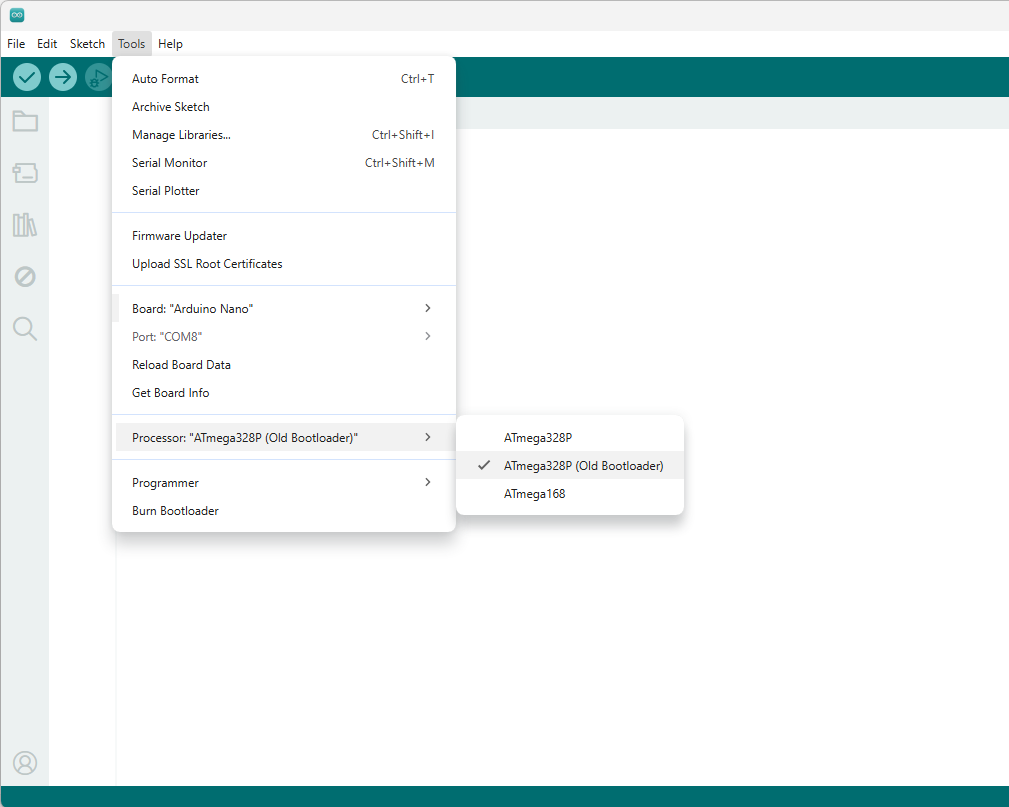
Task: Open the Boards Manager sidebar icon
Action: 25,172
